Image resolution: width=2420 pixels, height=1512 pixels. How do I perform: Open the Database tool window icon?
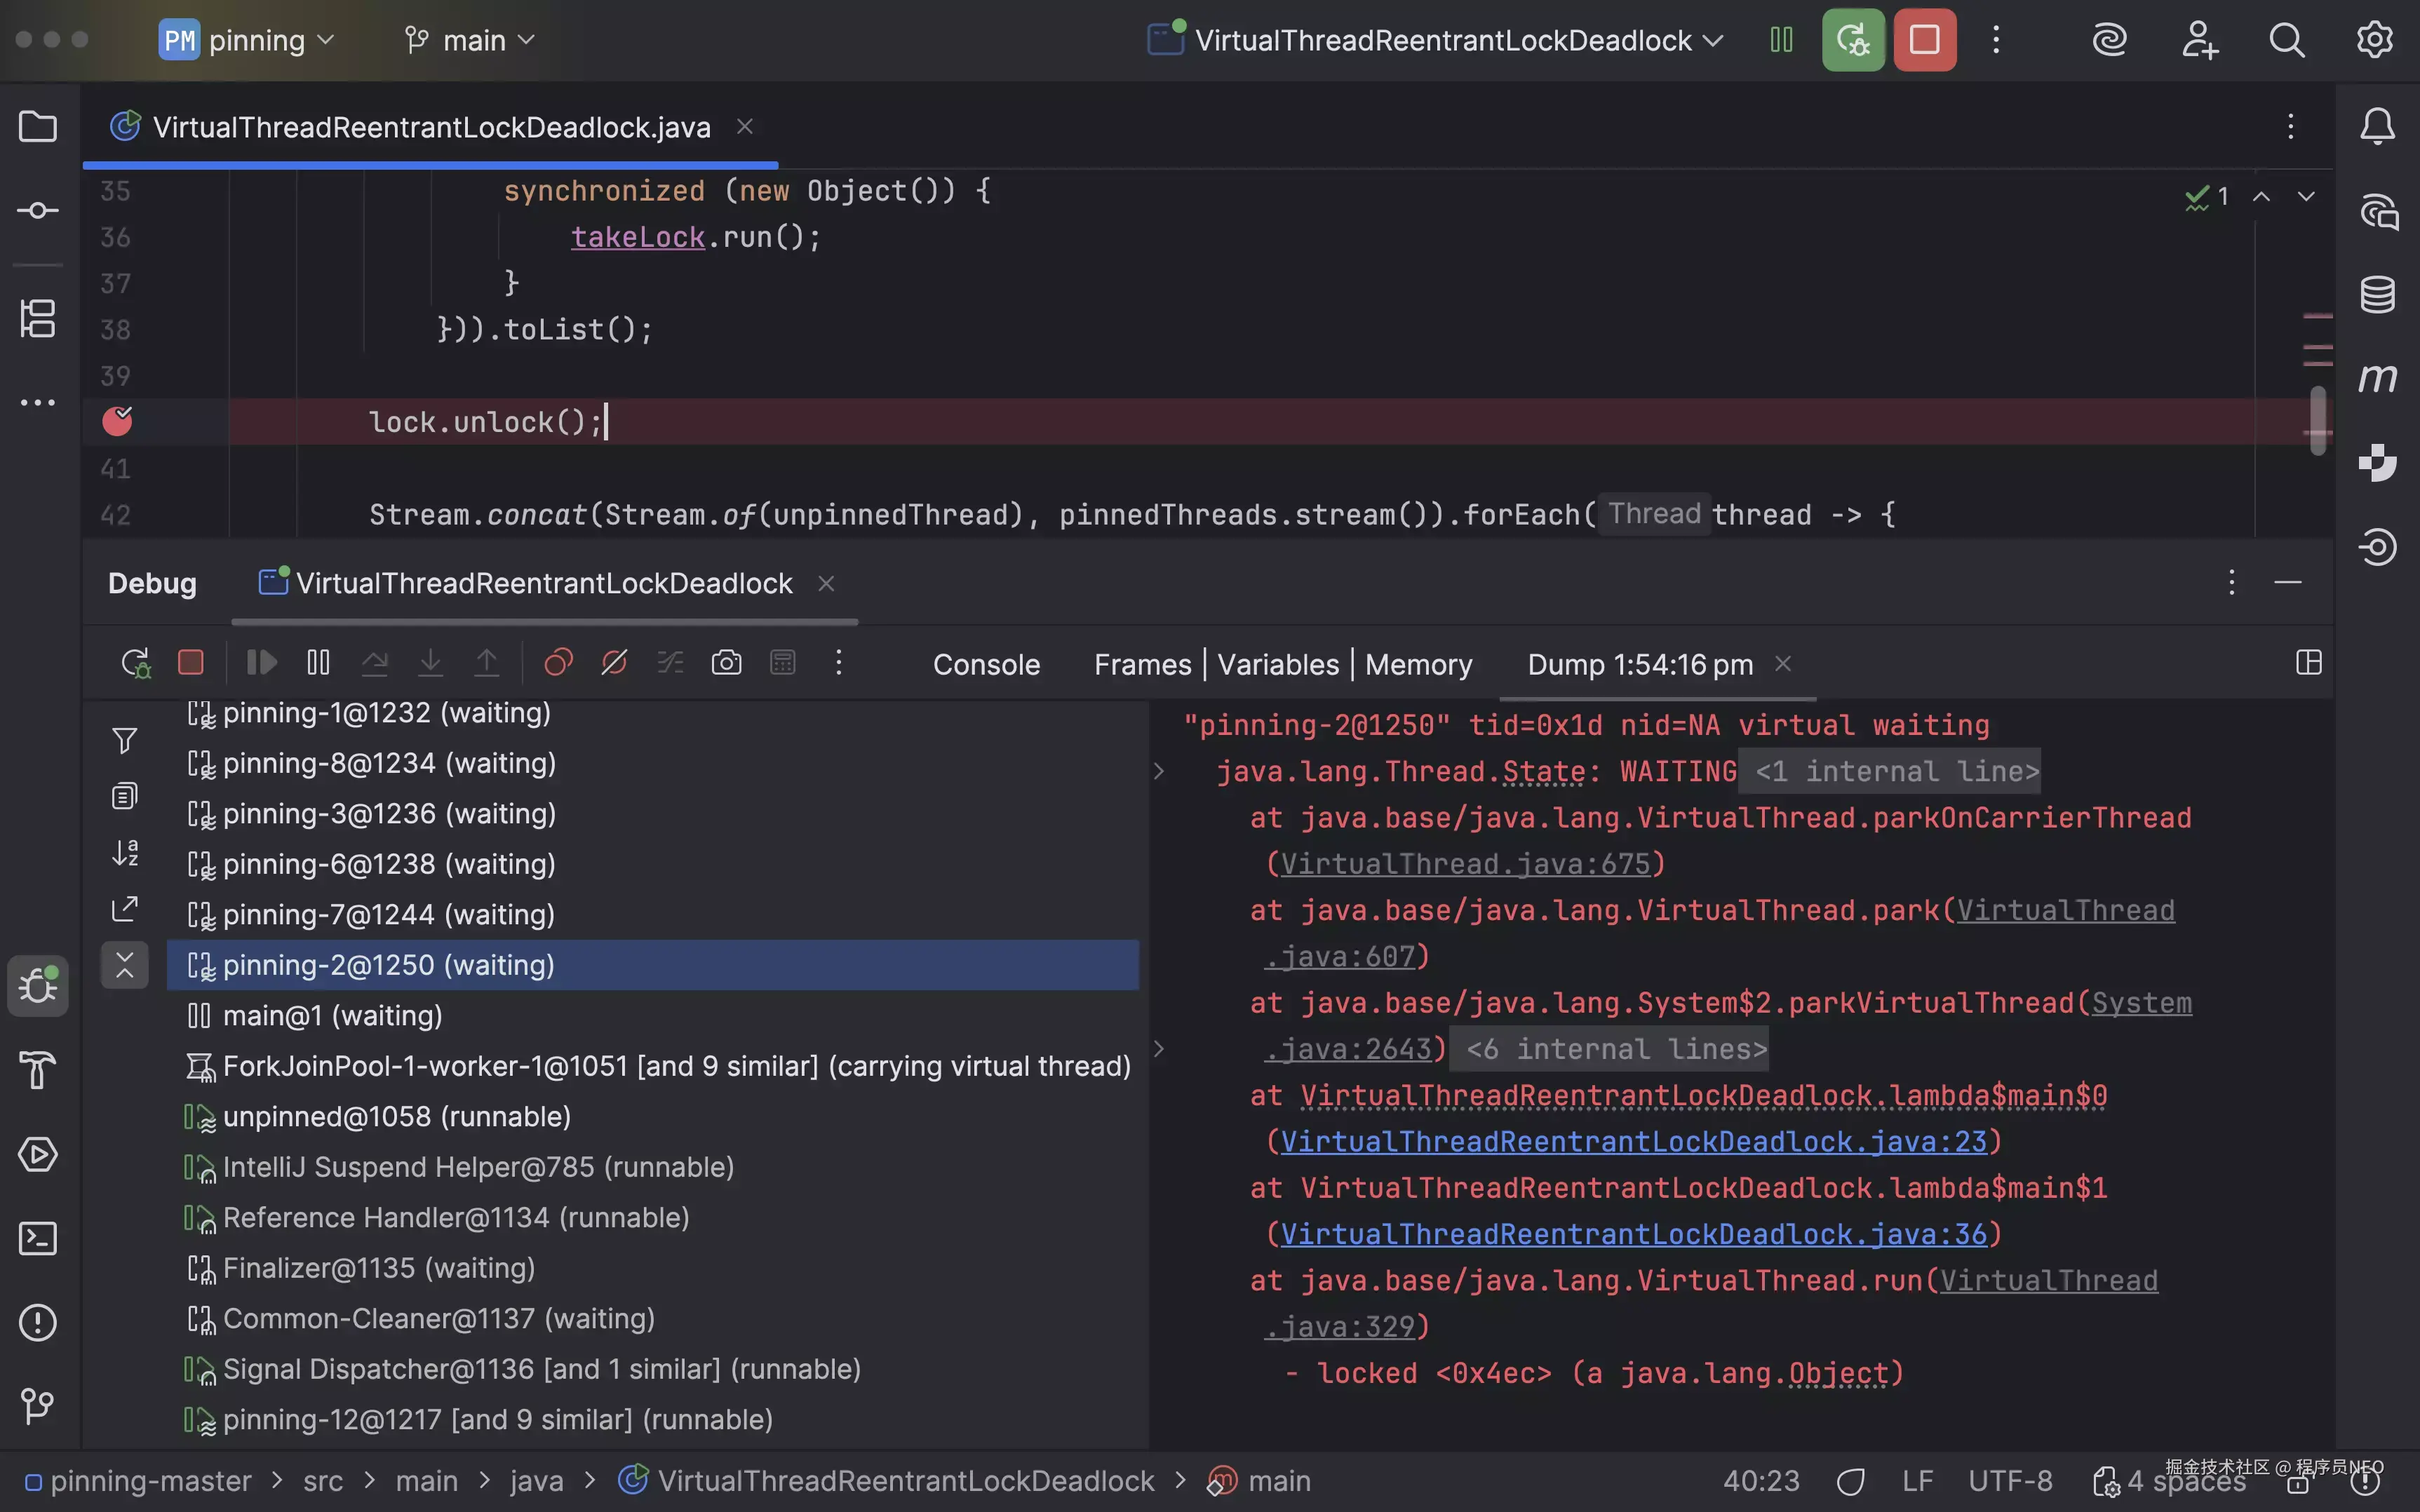click(2377, 294)
